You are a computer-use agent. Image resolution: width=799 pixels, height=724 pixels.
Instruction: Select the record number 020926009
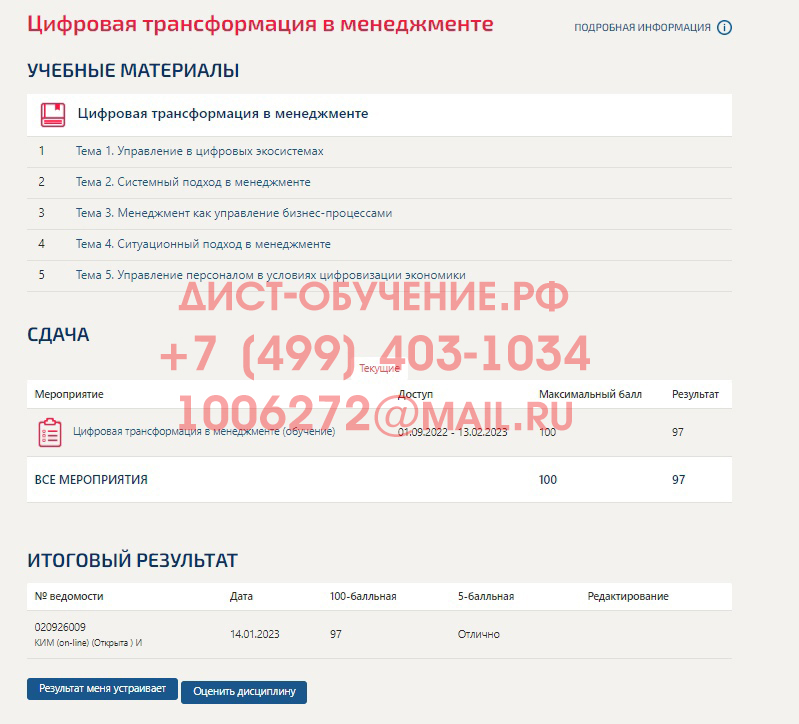[x=60, y=627]
